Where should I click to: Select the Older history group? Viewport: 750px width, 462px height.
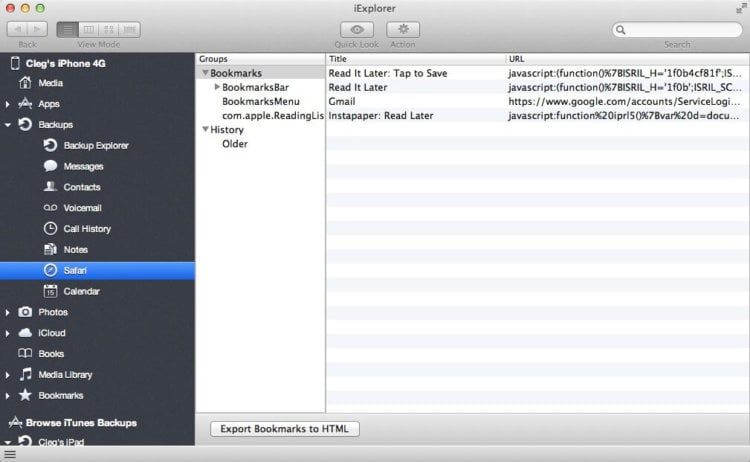tap(235, 143)
